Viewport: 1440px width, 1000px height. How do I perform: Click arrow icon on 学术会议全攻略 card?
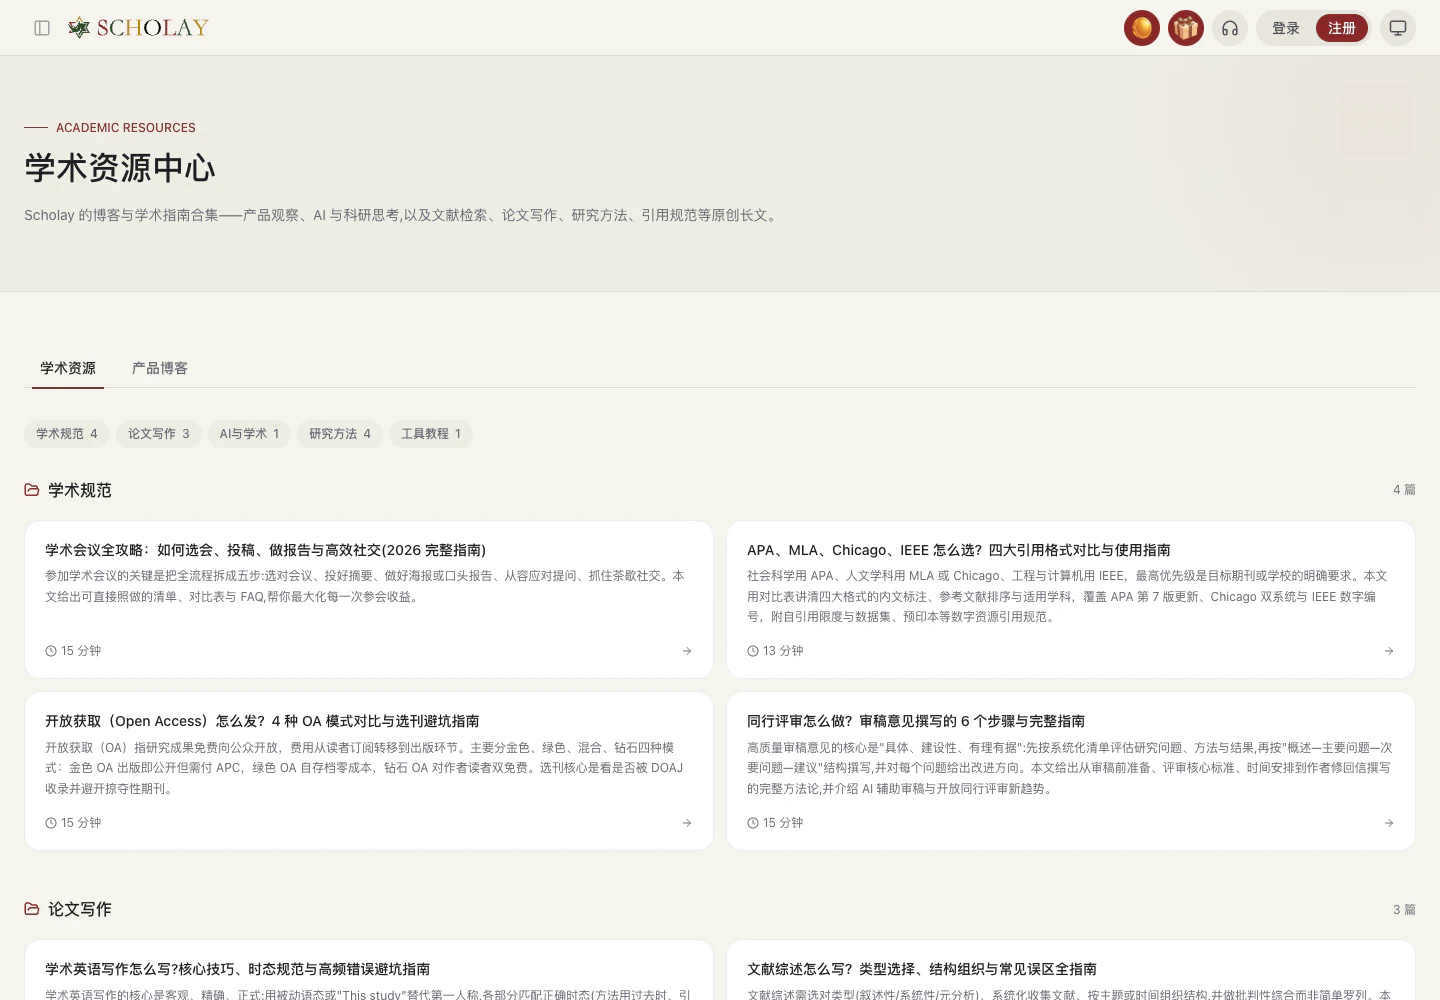click(x=687, y=651)
